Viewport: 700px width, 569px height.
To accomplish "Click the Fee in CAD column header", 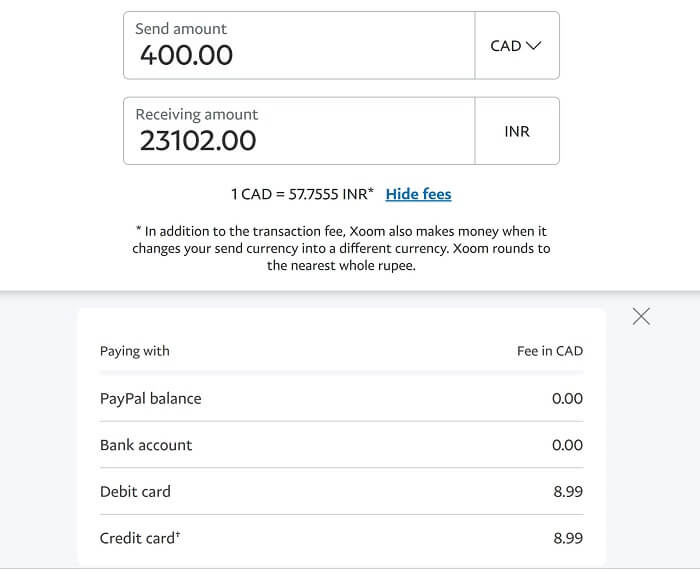I will tap(549, 351).
